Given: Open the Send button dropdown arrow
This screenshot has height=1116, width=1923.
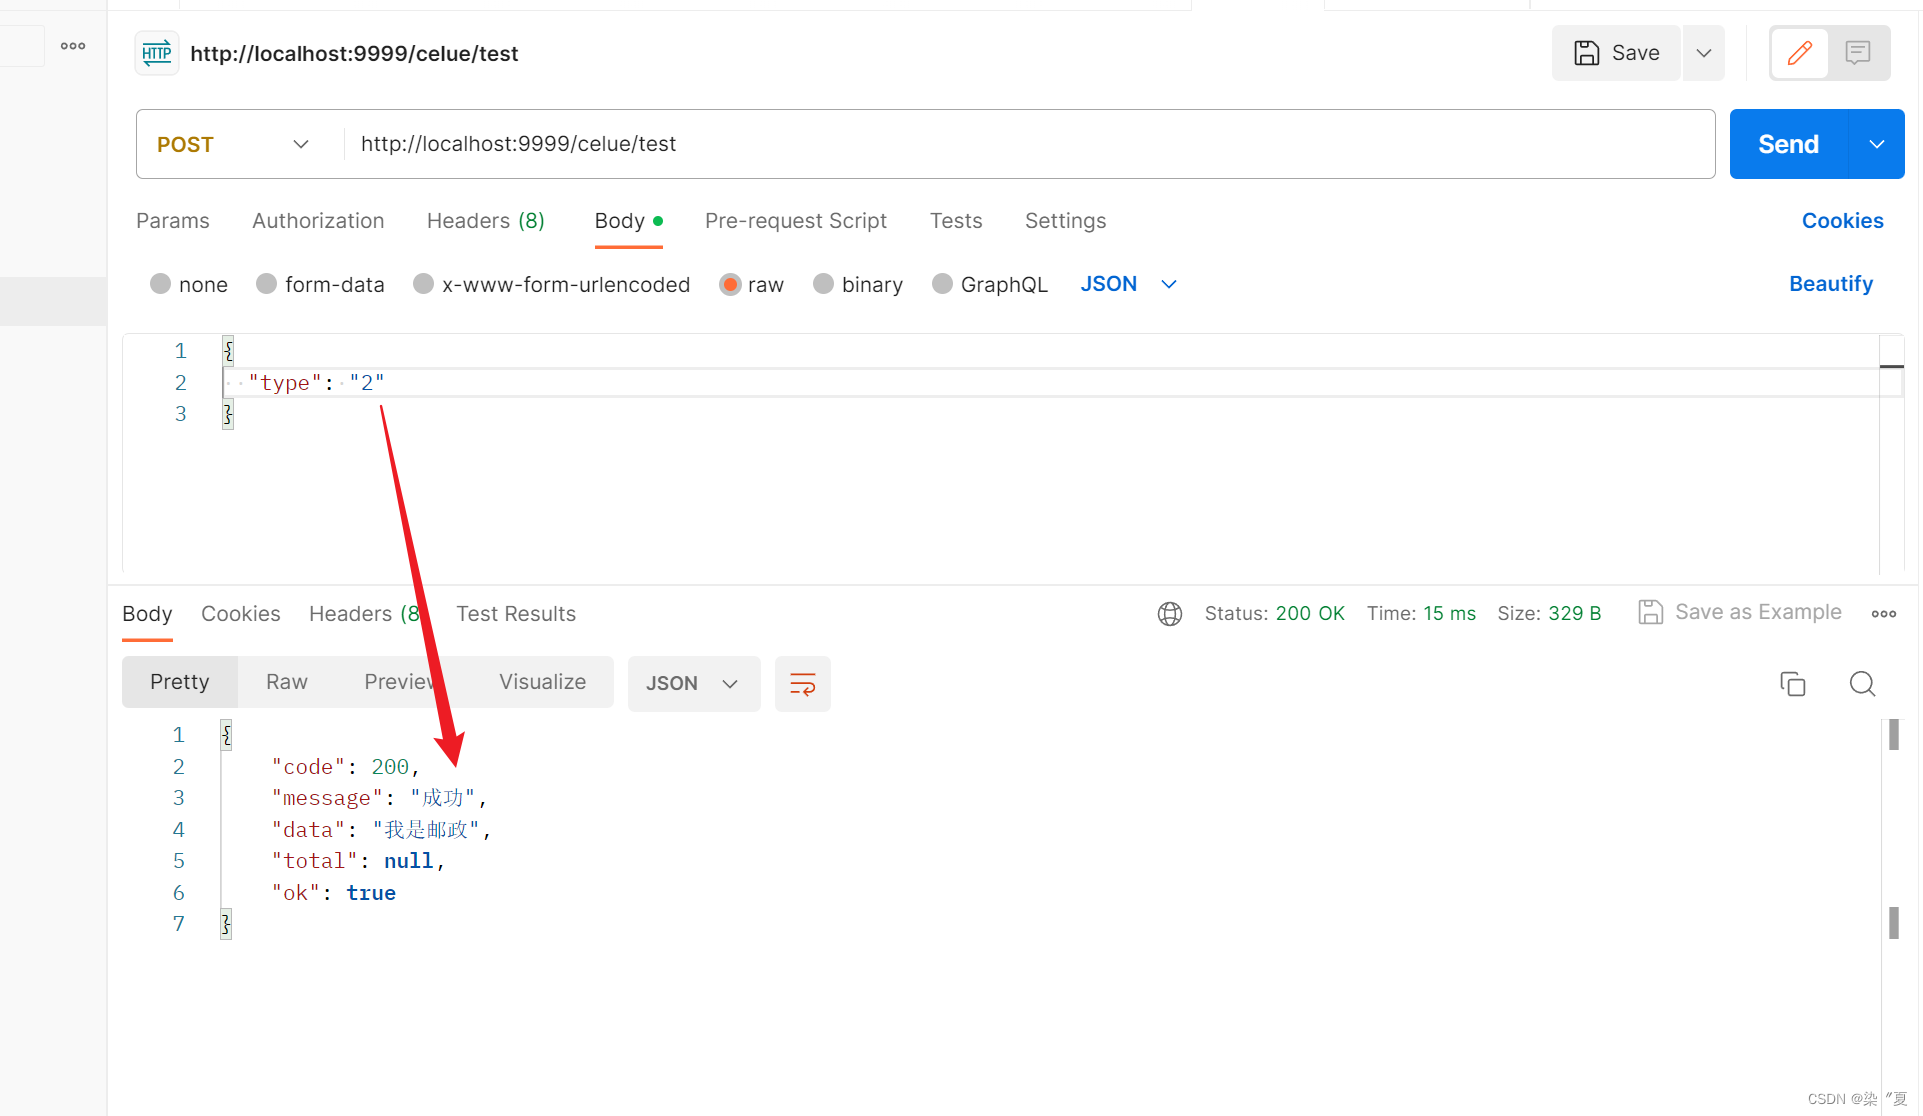Looking at the screenshot, I should (1877, 144).
